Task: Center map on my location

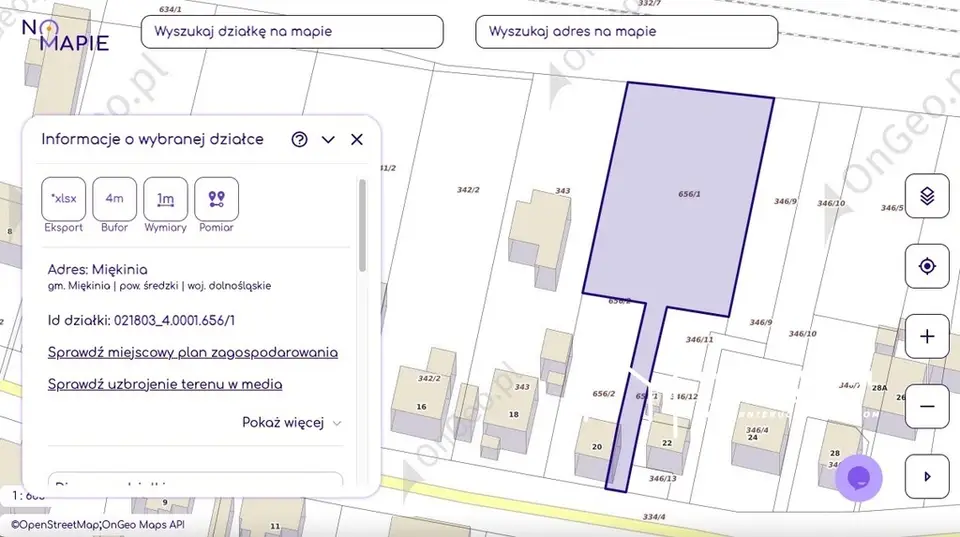Action: (x=927, y=266)
